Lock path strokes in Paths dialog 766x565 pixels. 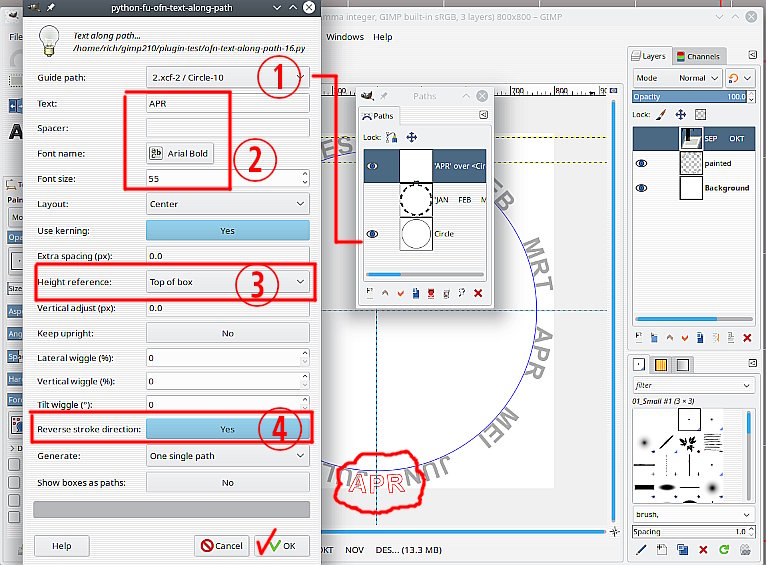[x=391, y=138]
